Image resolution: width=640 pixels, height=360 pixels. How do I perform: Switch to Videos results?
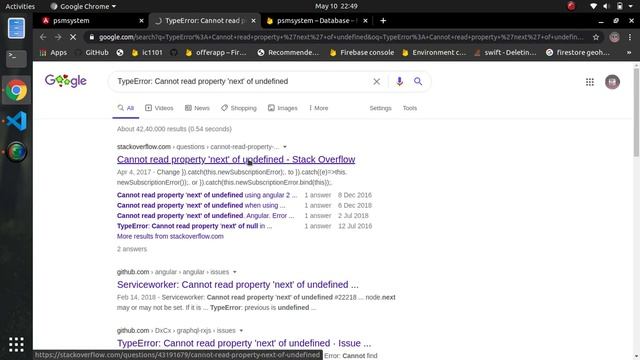click(159, 108)
